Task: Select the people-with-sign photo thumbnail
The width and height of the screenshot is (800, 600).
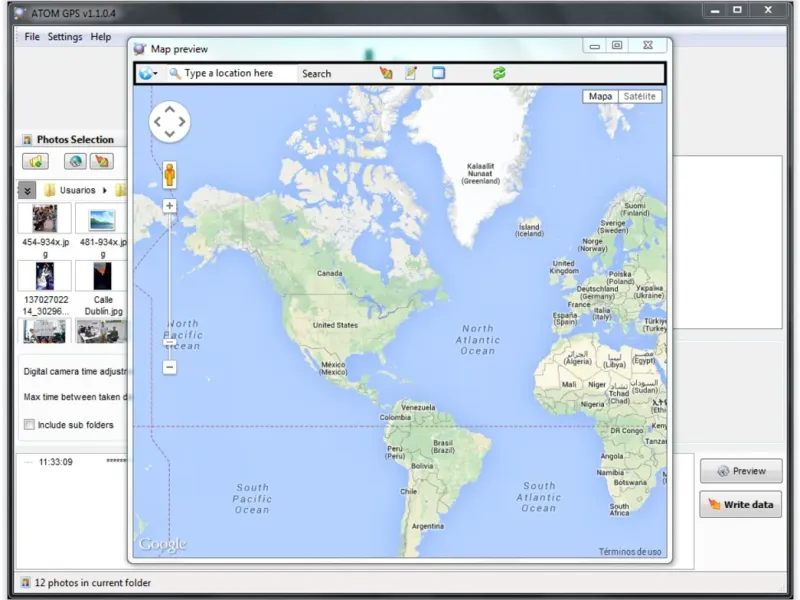Action: [x=44, y=332]
